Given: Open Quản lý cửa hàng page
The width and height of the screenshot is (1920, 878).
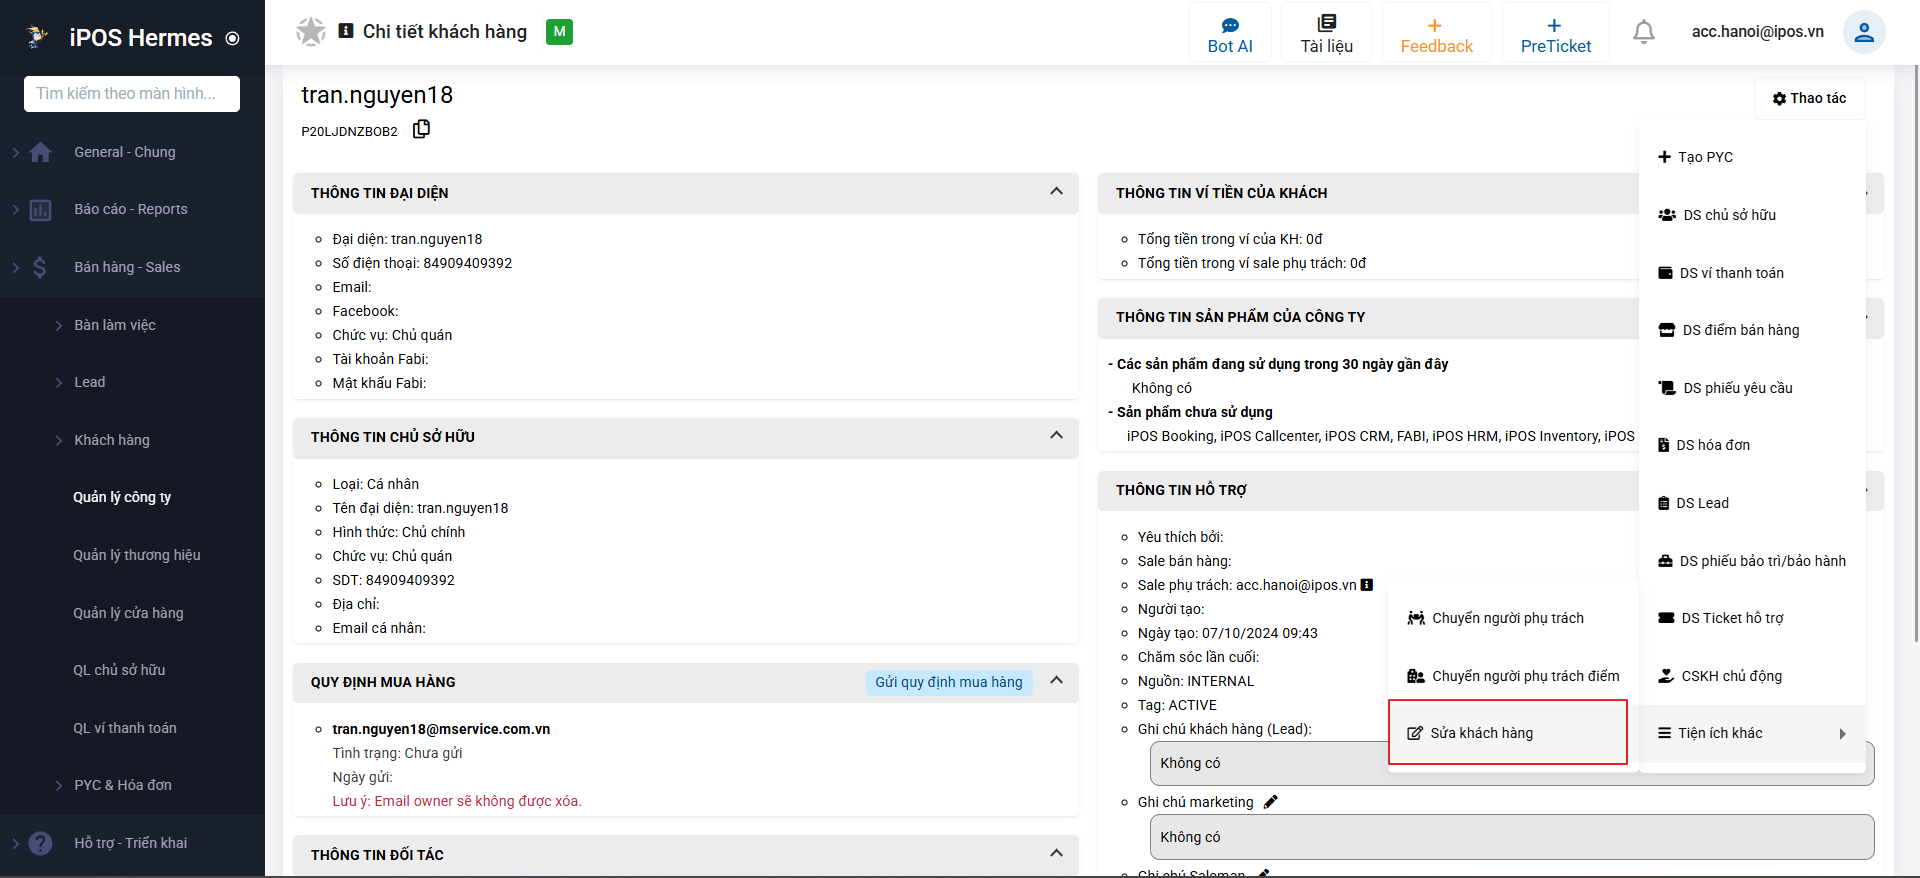Looking at the screenshot, I should 128,613.
